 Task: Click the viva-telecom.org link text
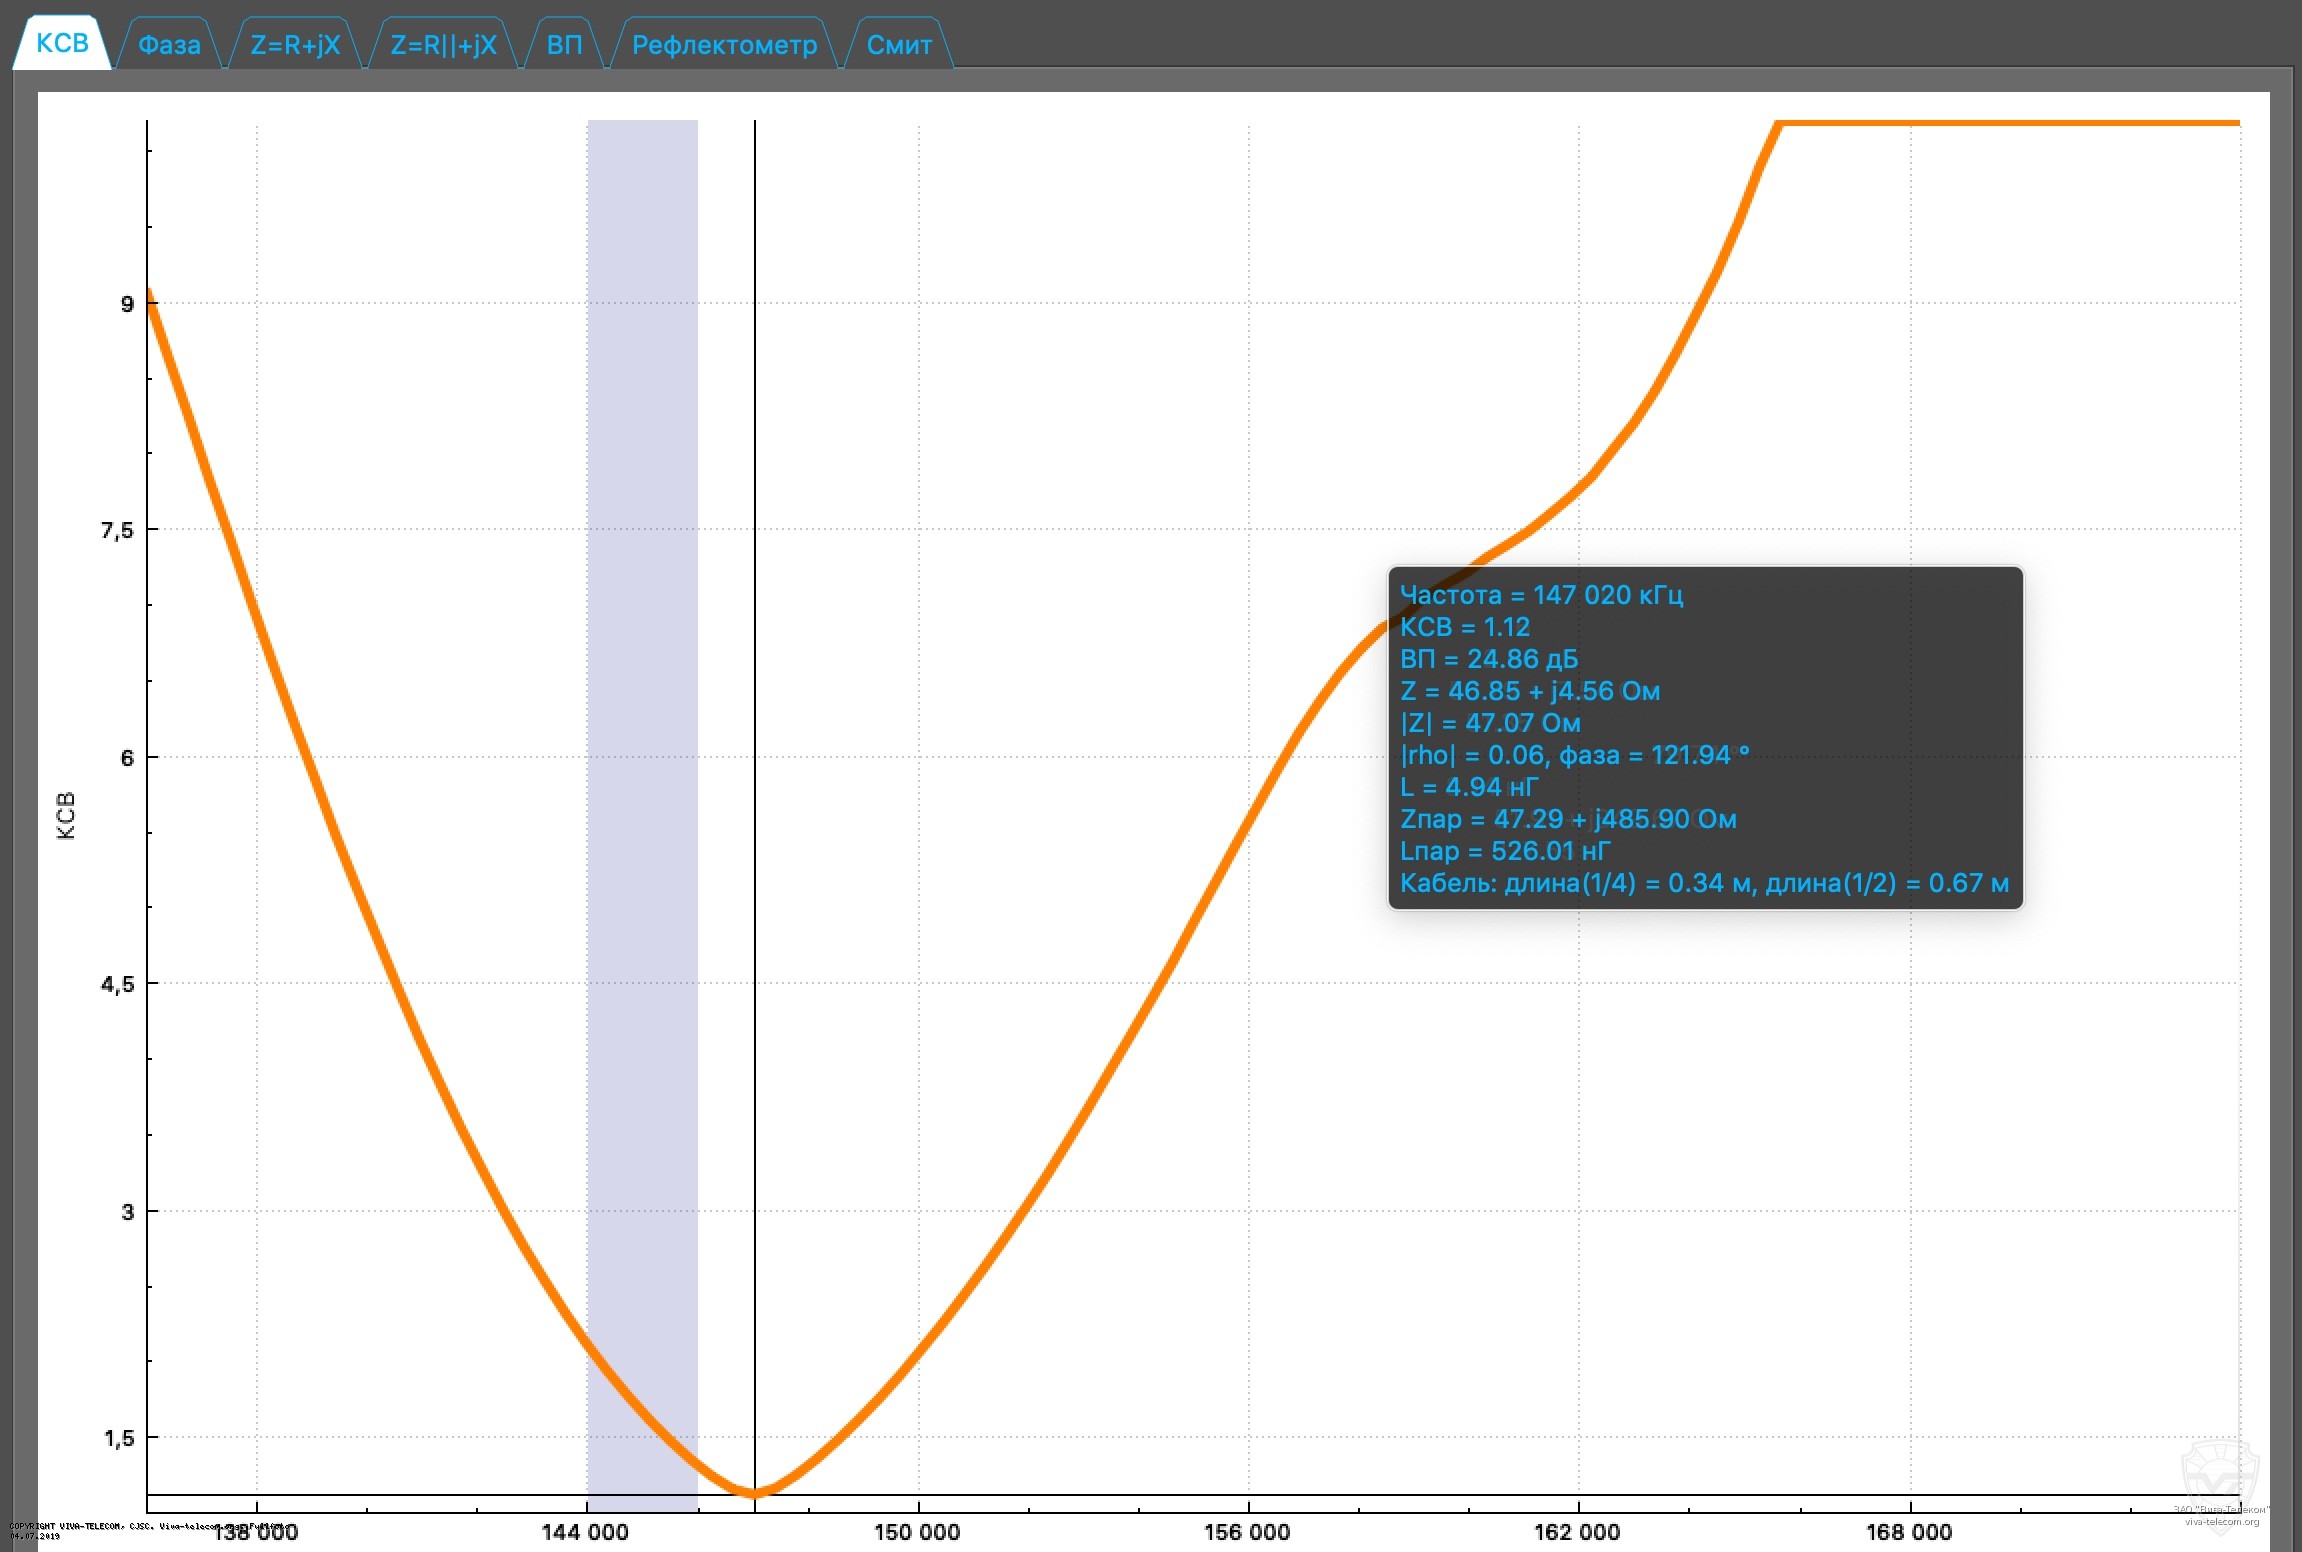pos(2221,1522)
